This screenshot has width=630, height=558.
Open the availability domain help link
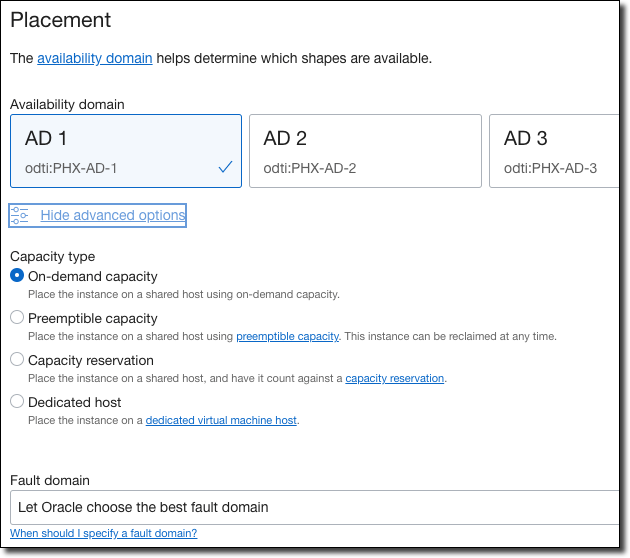pyautogui.click(x=95, y=58)
